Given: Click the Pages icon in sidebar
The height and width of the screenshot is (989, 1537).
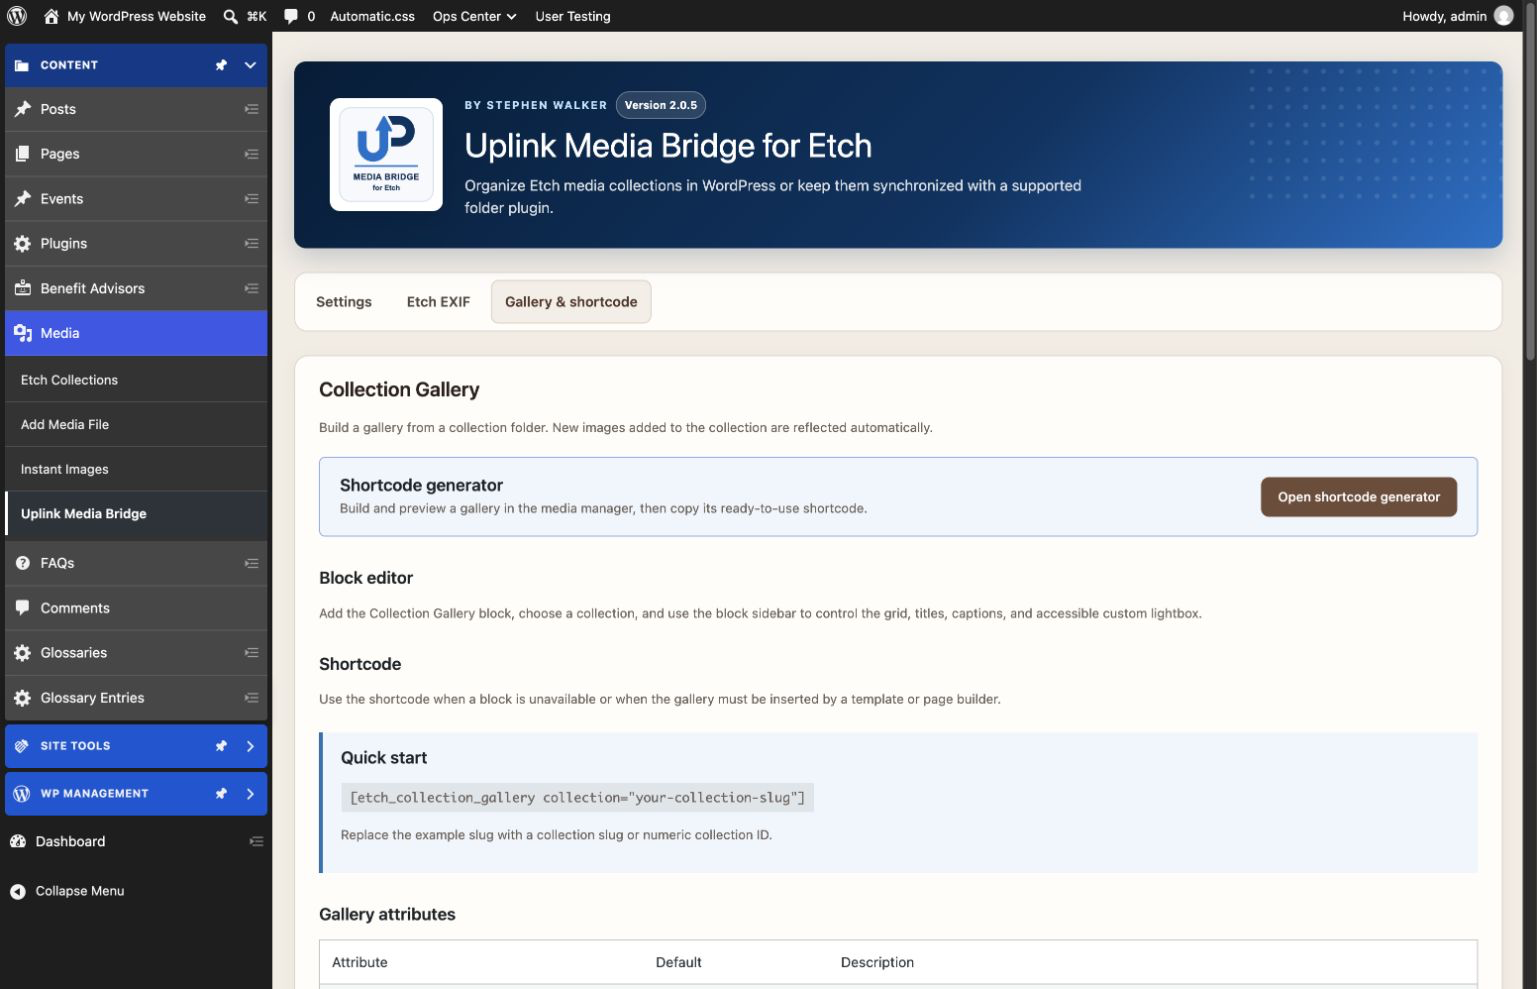Looking at the screenshot, I should coord(22,154).
